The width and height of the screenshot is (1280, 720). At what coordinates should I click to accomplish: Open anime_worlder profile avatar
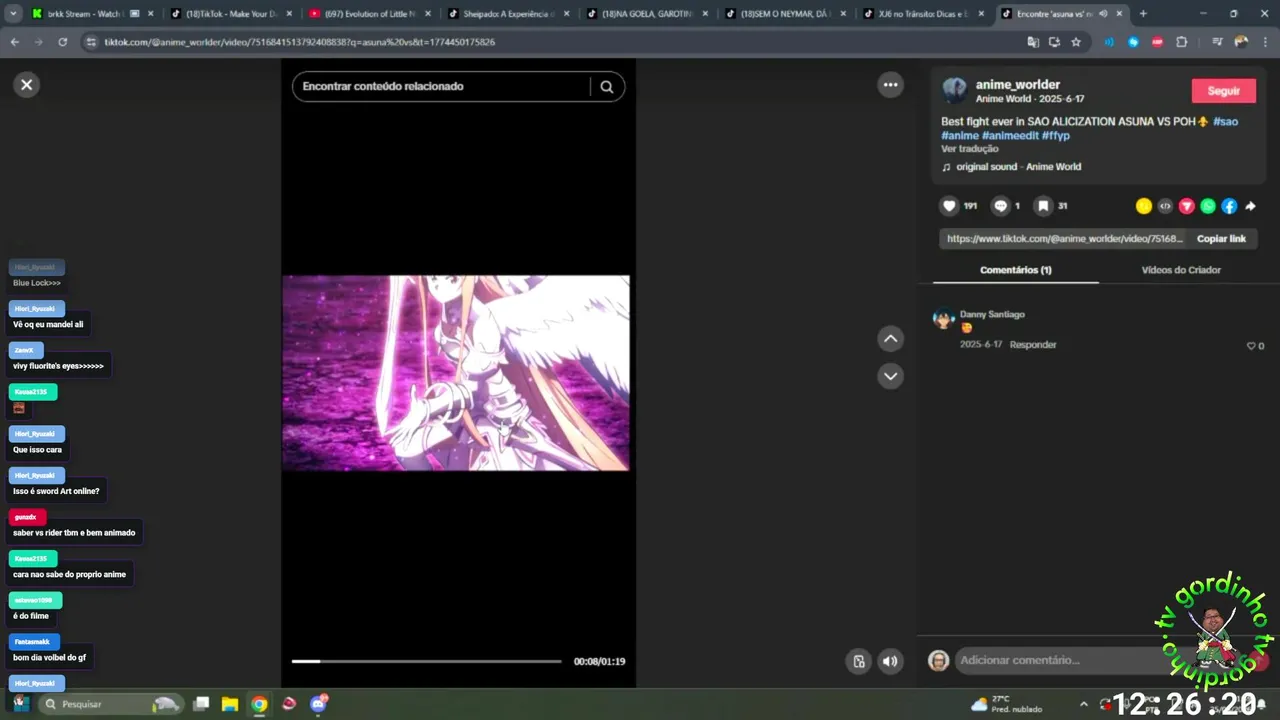point(955,90)
